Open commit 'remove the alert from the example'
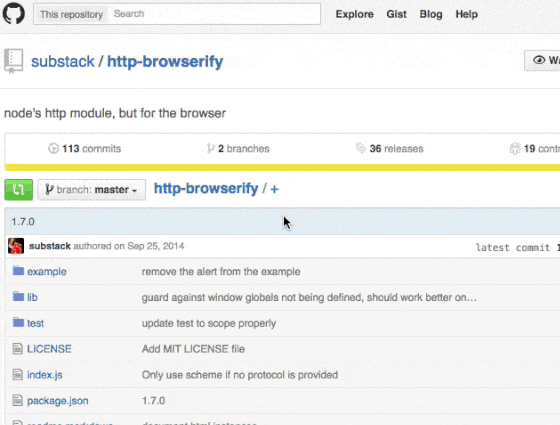 click(x=221, y=271)
